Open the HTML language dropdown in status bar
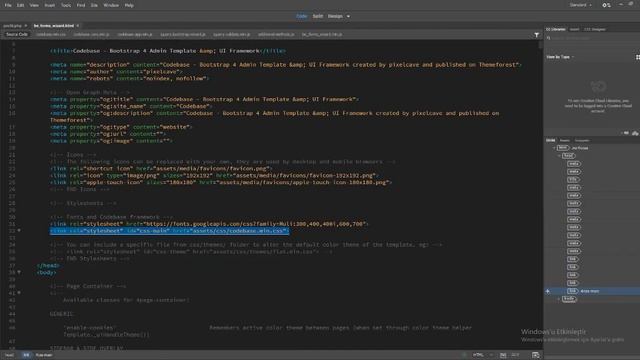 (x=482, y=355)
